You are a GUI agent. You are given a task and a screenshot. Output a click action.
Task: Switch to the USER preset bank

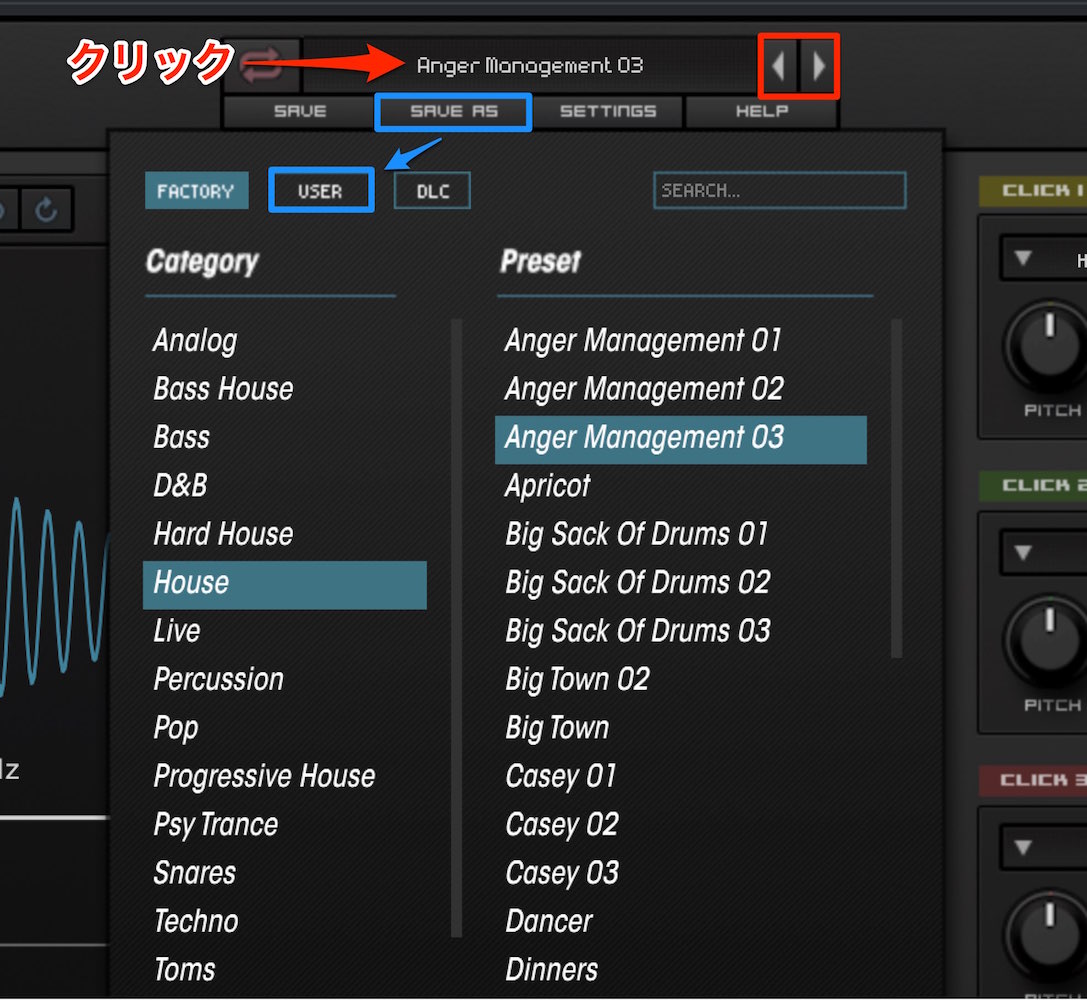tap(321, 191)
